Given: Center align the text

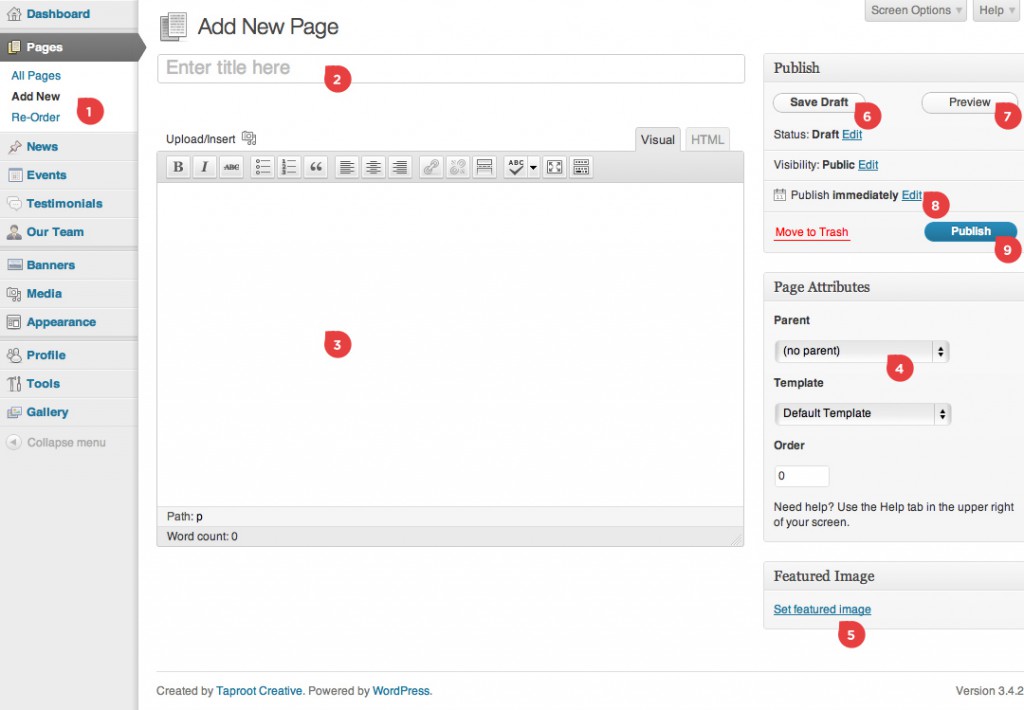Looking at the screenshot, I should coord(373,167).
